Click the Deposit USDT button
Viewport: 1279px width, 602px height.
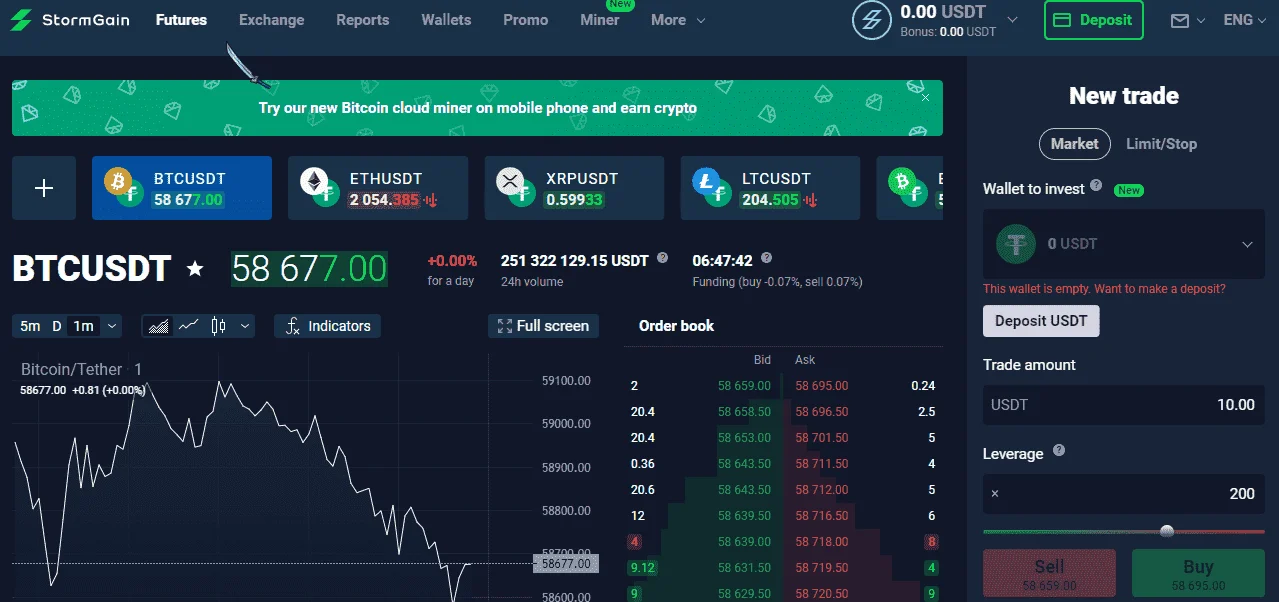point(1041,321)
